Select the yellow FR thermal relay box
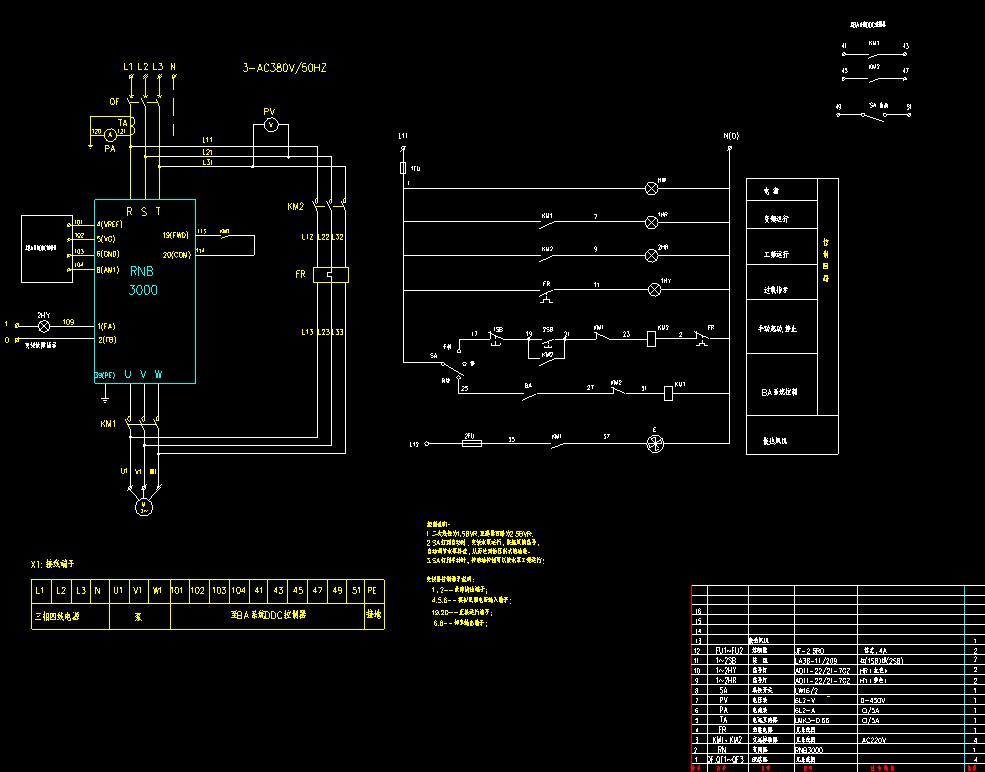 coord(330,275)
